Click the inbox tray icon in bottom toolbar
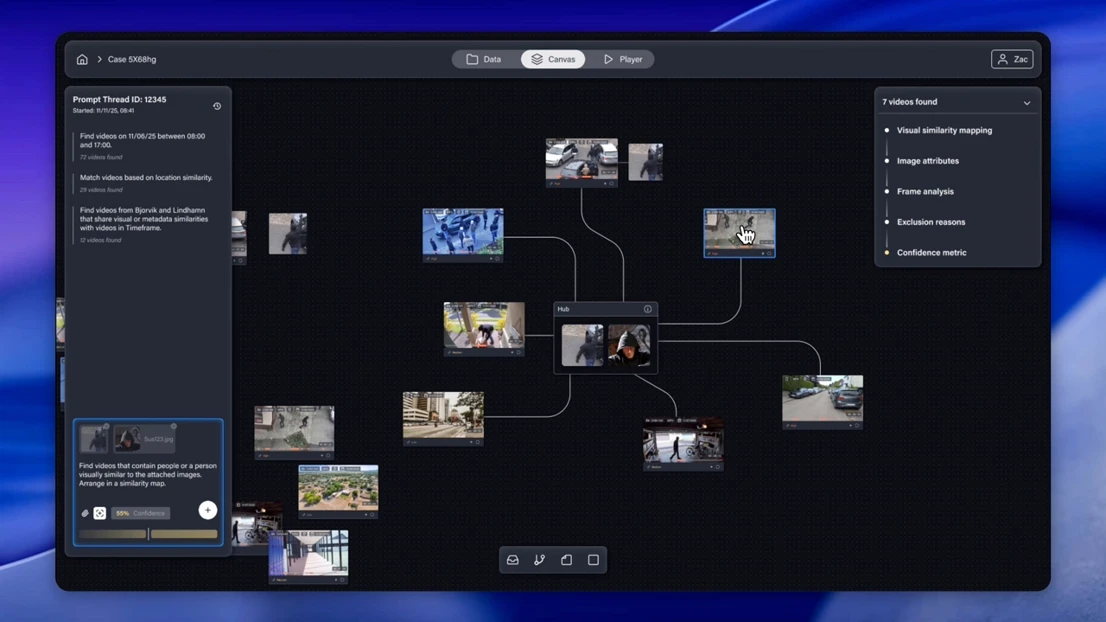This screenshot has width=1106, height=622. (x=513, y=560)
